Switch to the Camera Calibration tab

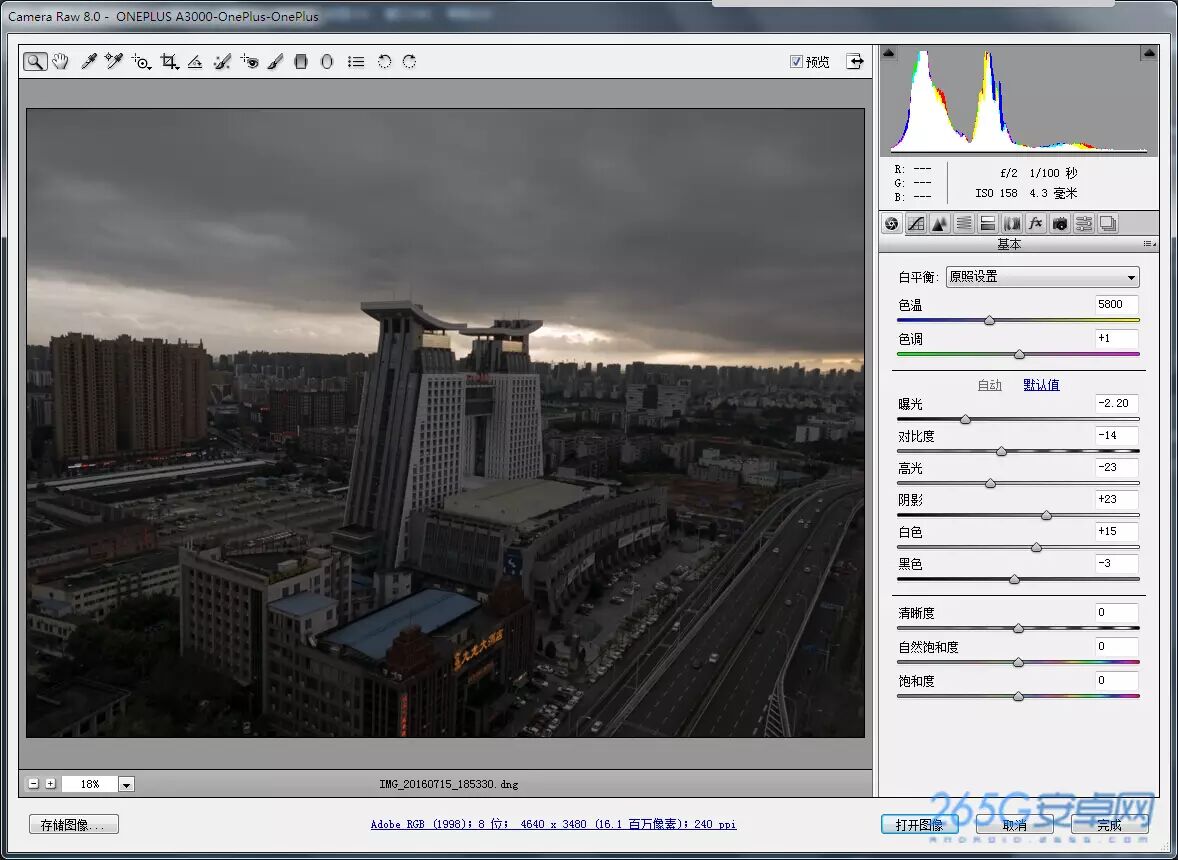(x=1060, y=223)
